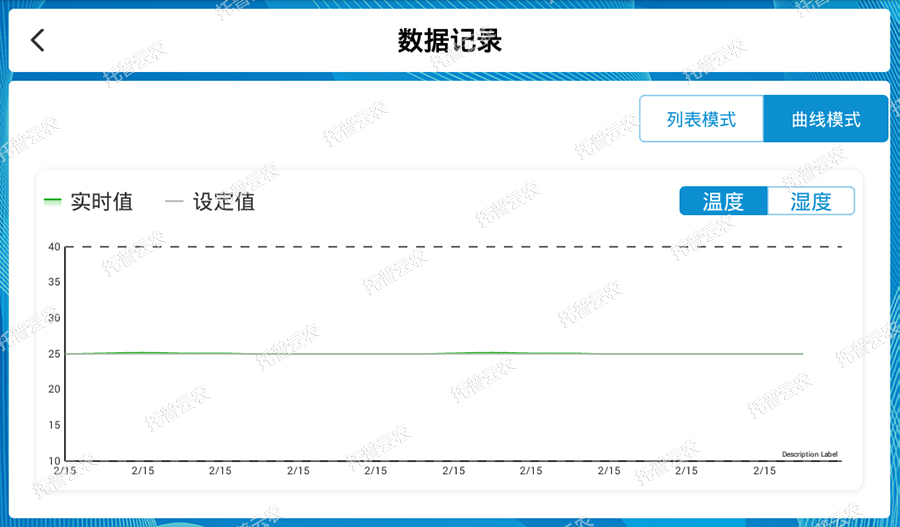Image resolution: width=900 pixels, height=527 pixels.
Task: Toggle the 设定值 legend label
Action: click(x=224, y=201)
